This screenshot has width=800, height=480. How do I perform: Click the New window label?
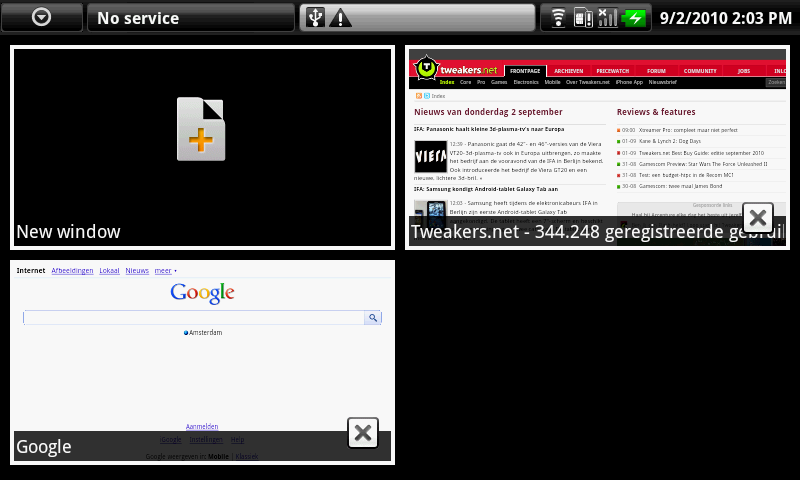click(x=68, y=232)
